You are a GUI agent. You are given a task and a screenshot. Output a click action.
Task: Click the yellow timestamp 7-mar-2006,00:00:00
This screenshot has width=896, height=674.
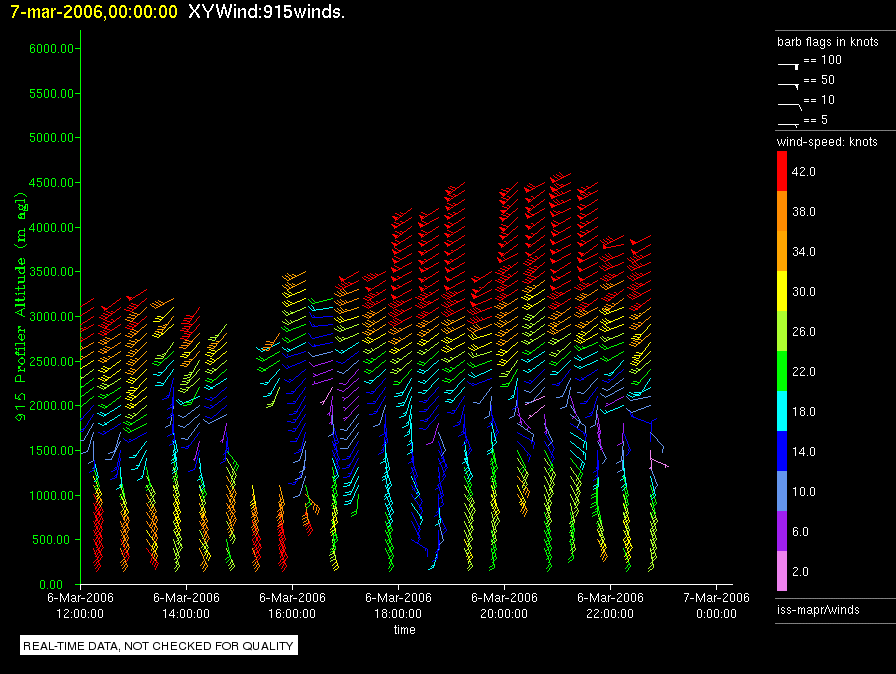pyautogui.click(x=94, y=12)
